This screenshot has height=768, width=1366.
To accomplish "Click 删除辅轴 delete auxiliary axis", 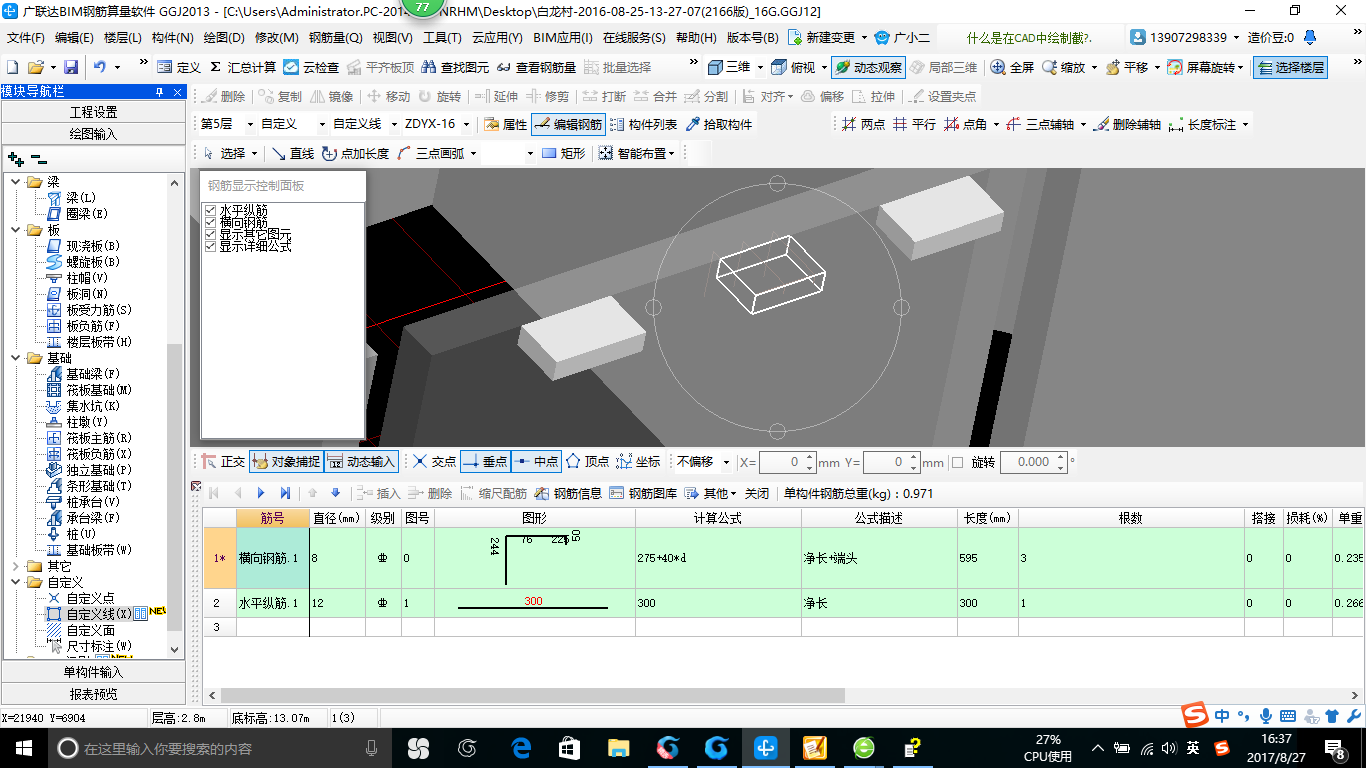I will click(x=1127, y=124).
